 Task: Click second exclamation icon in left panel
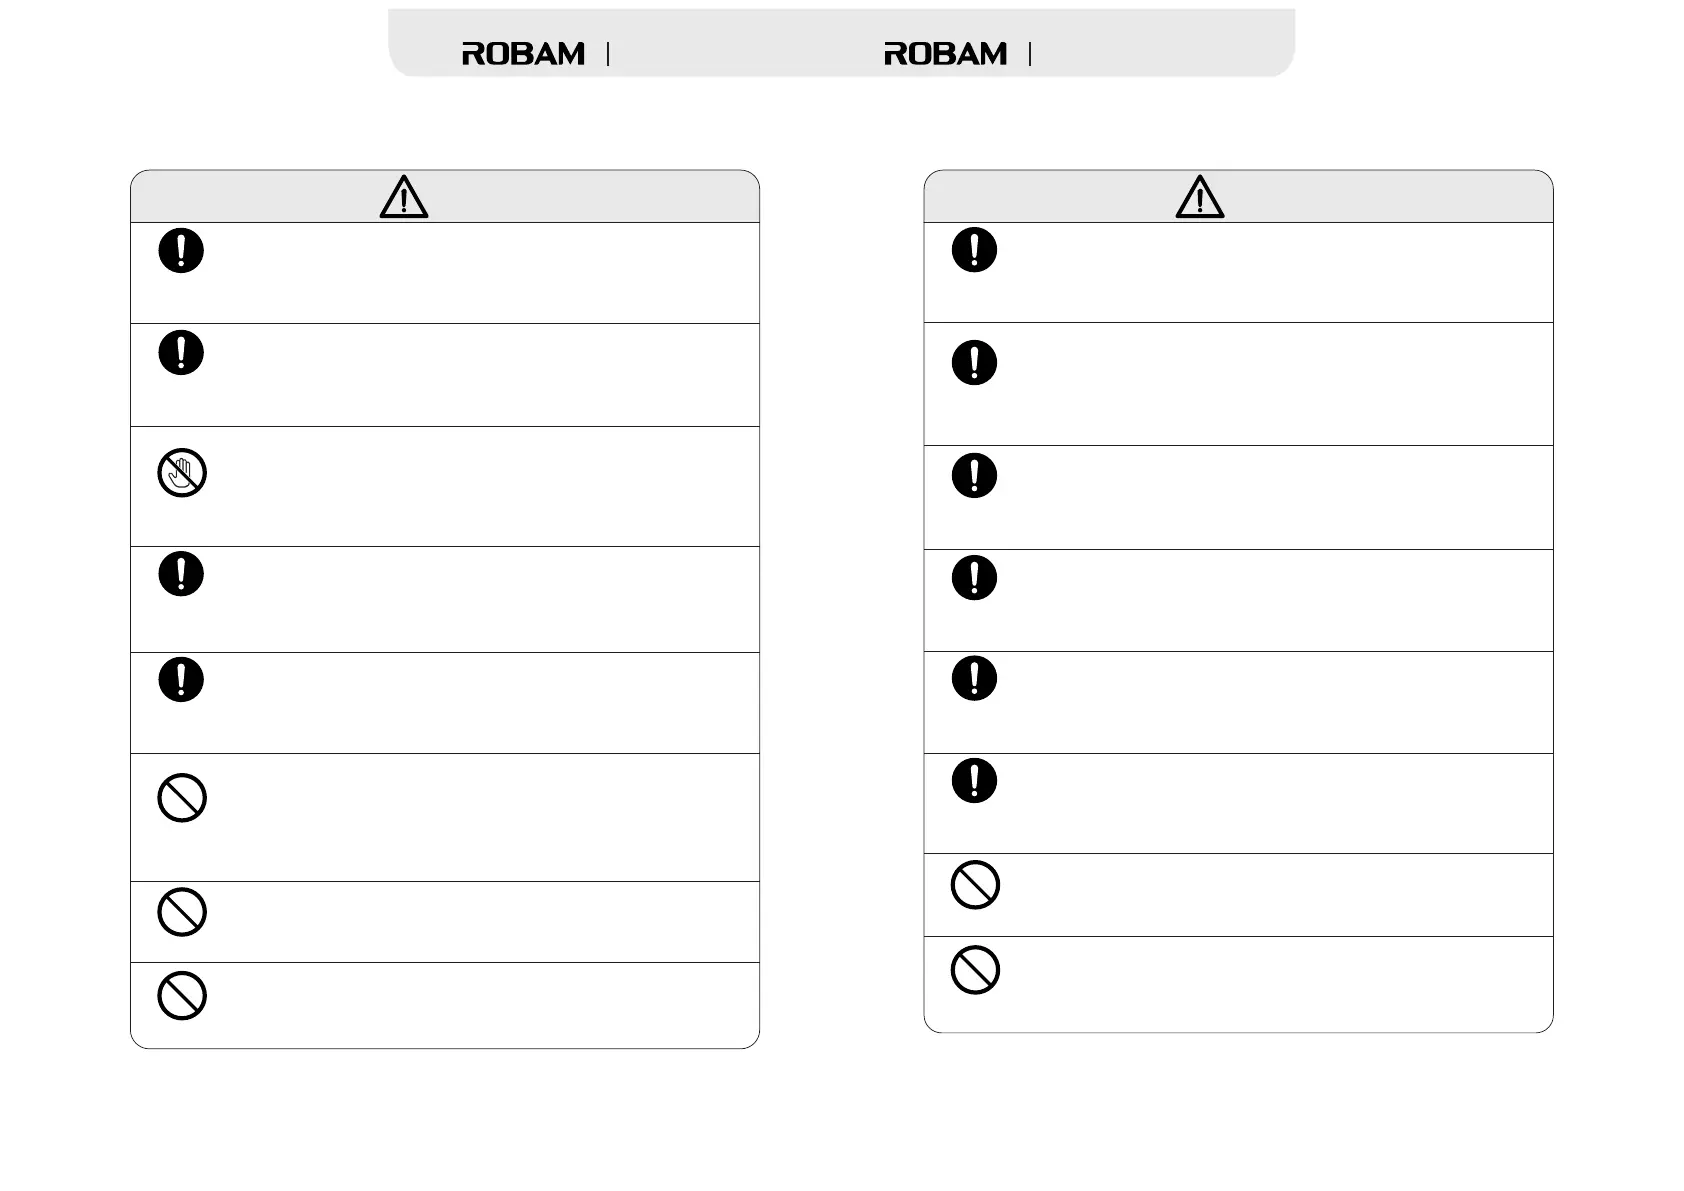(181, 352)
